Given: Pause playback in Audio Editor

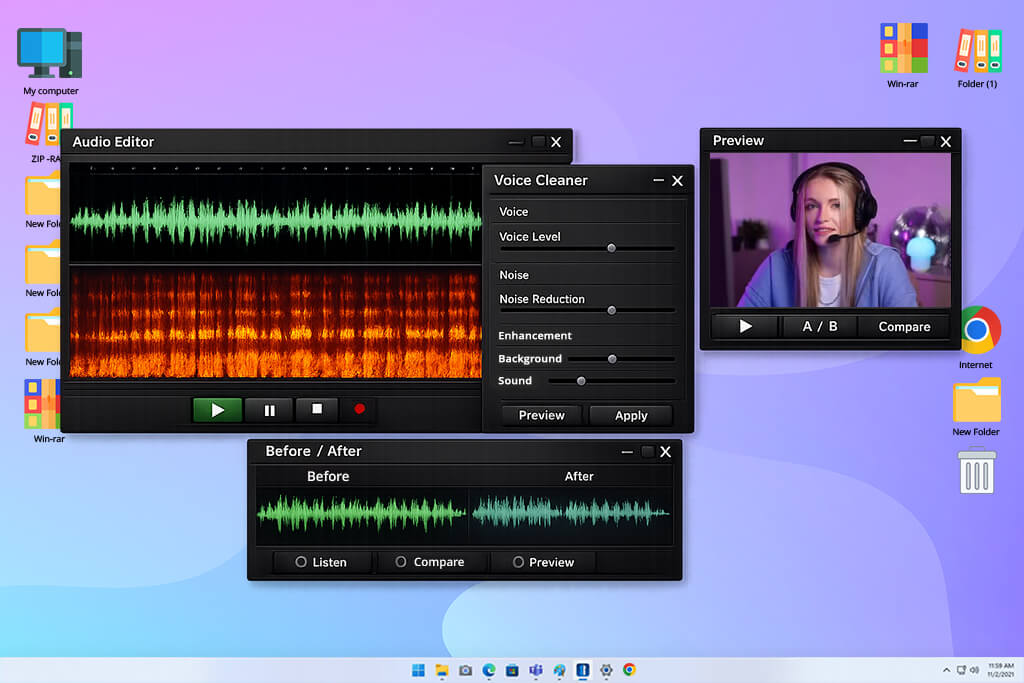Looking at the screenshot, I should tap(269, 410).
